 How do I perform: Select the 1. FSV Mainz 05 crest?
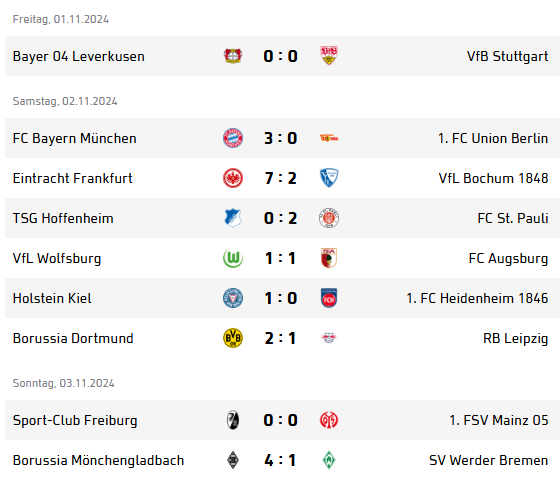[329, 420]
